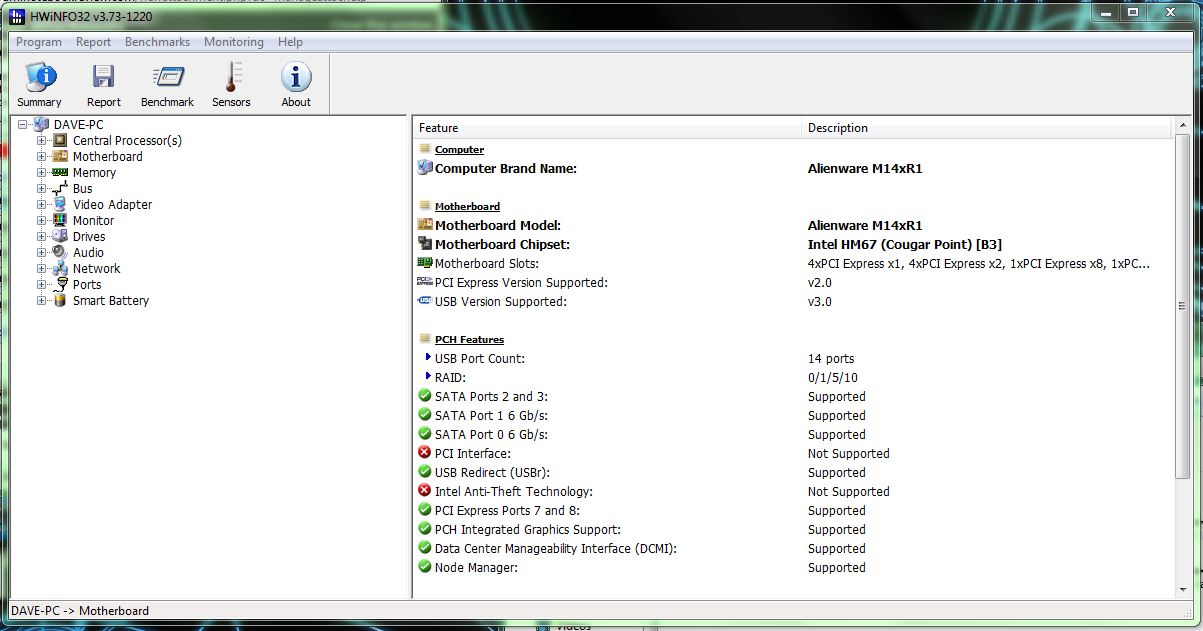Expand the Bus tree node
This screenshot has height=631, width=1203.
[x=42, y=189]
